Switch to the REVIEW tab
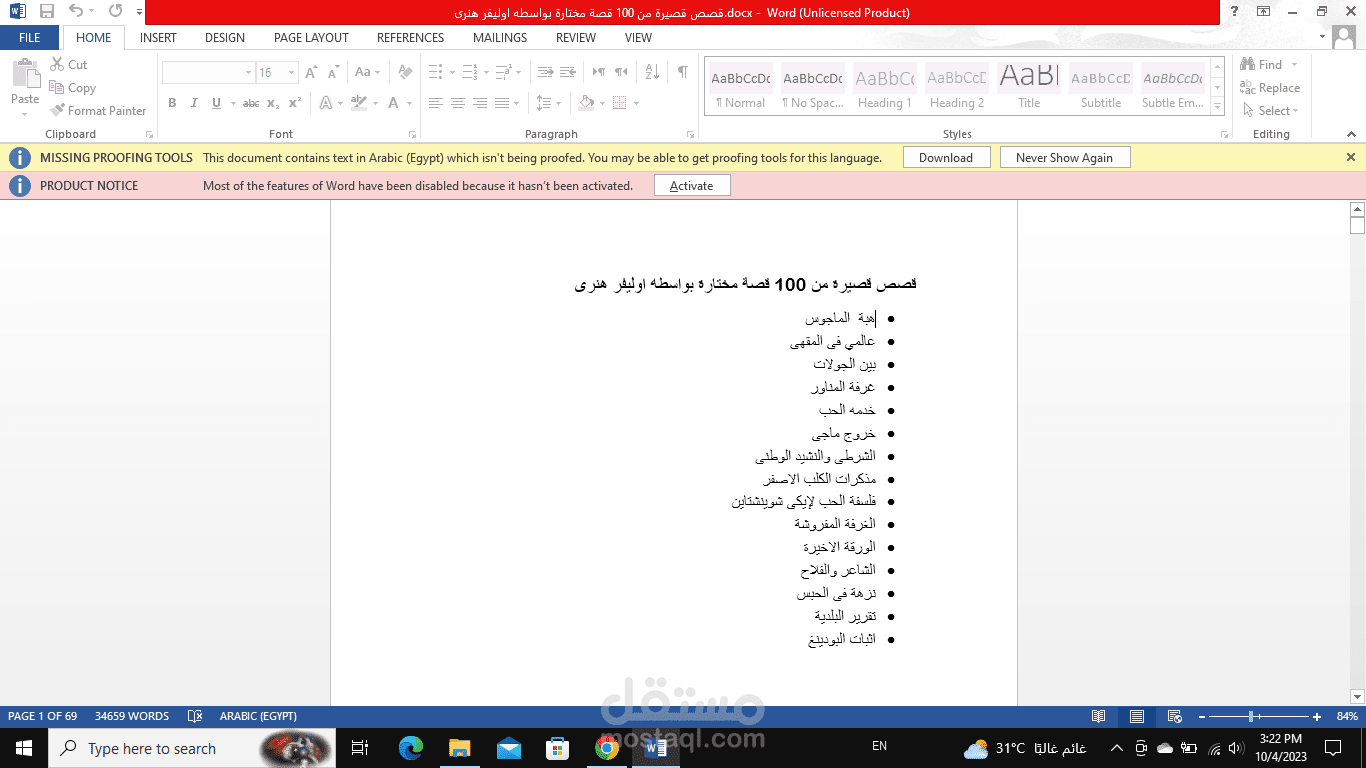The width and height of the screenshot is (1366, 768). click(x=576, y=38)
